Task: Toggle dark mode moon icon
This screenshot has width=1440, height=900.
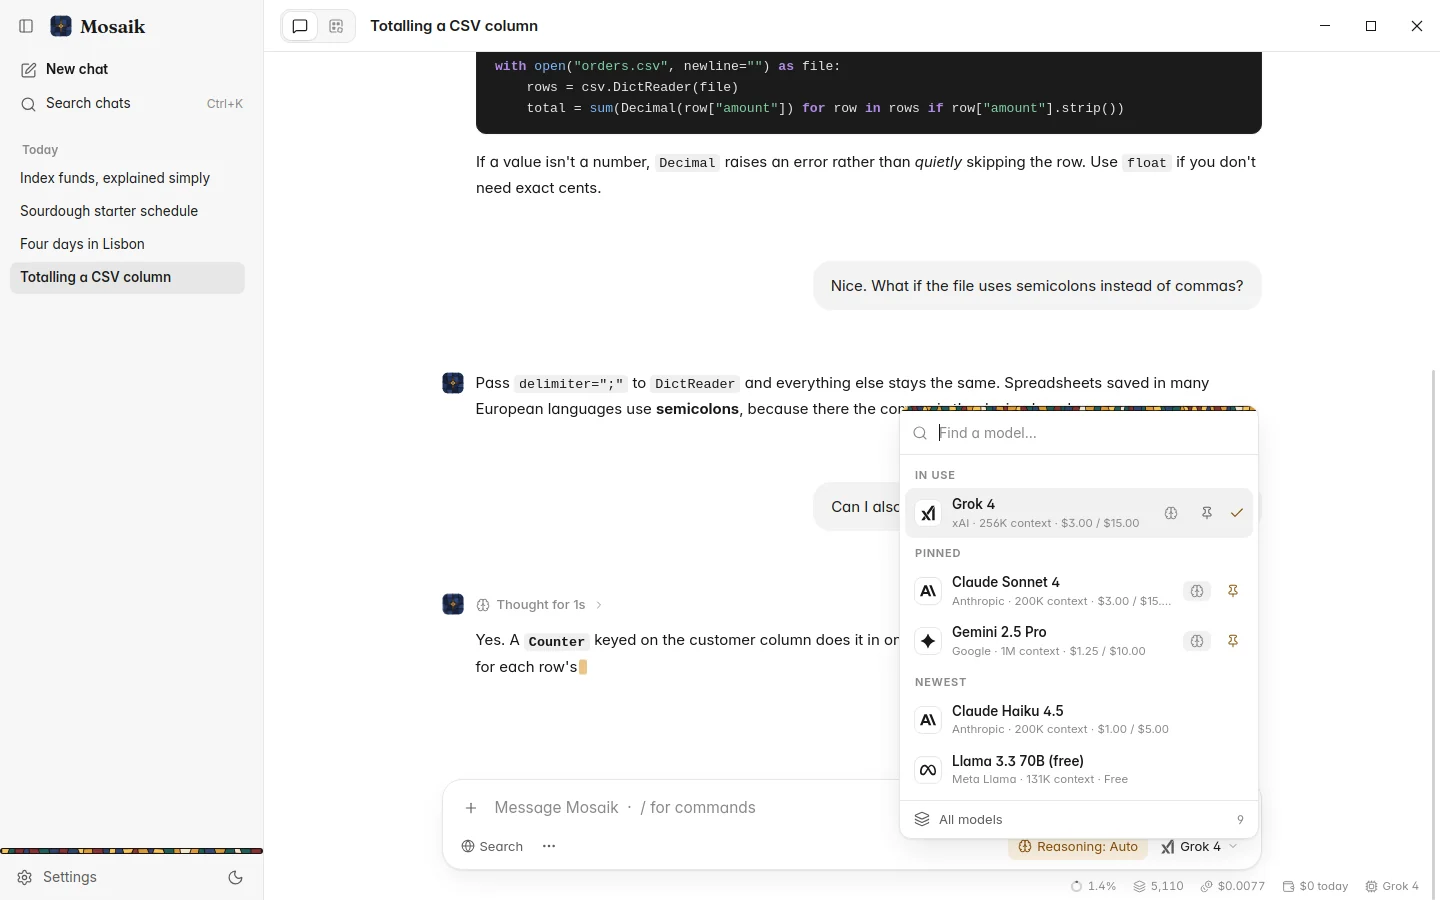Action: tap(235, 877)
